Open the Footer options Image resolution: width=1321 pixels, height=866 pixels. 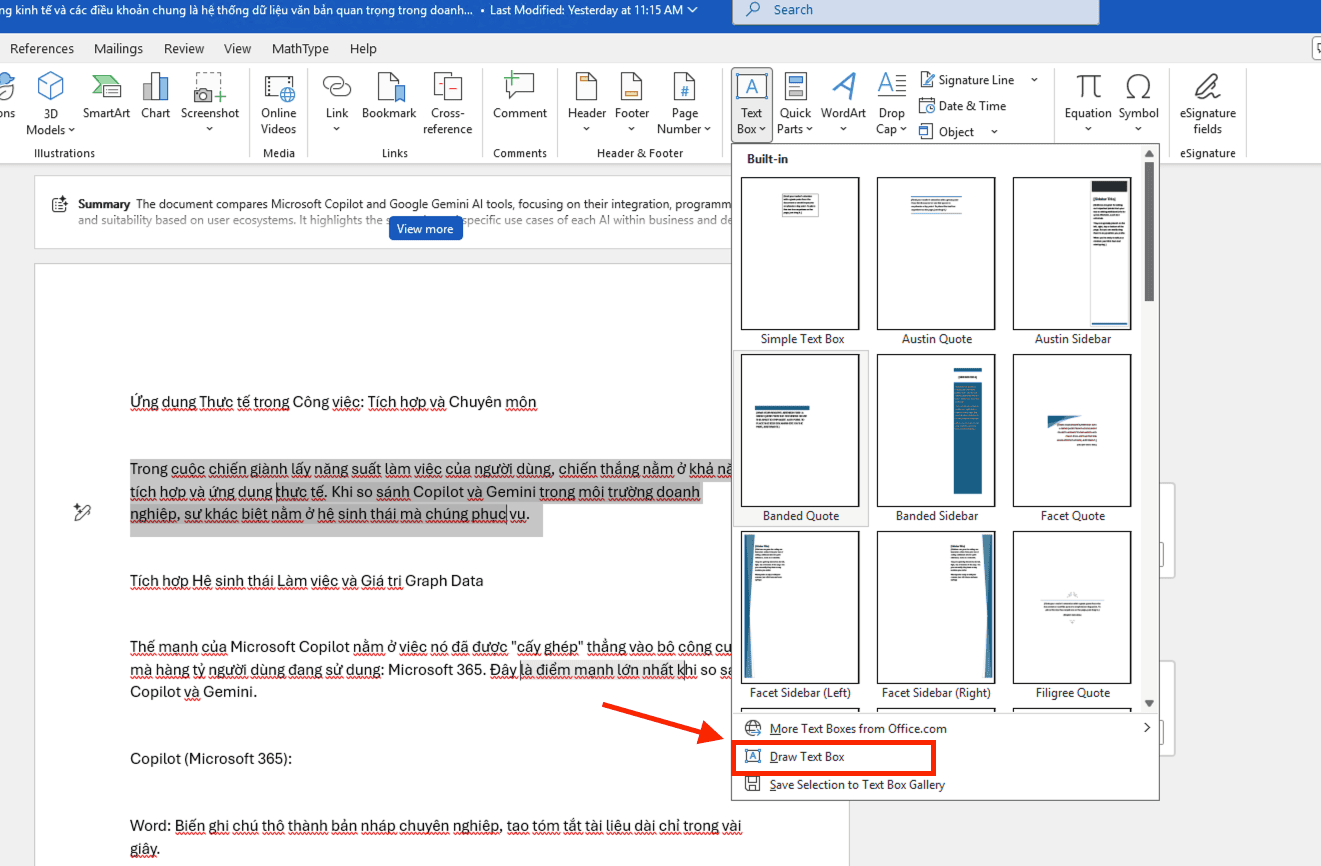point(632,104)
